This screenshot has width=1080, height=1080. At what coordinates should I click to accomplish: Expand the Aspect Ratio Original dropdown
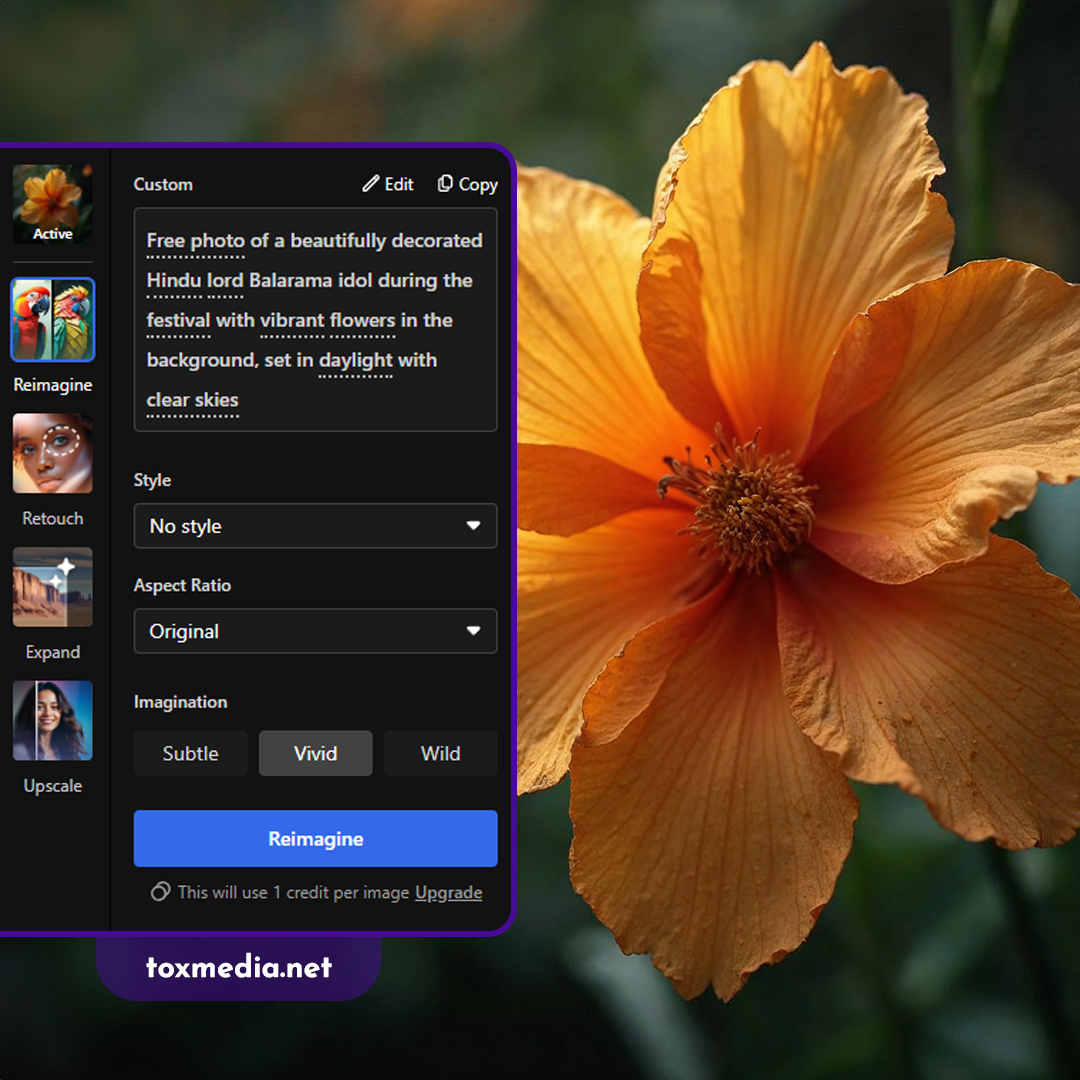coord(315,631)
